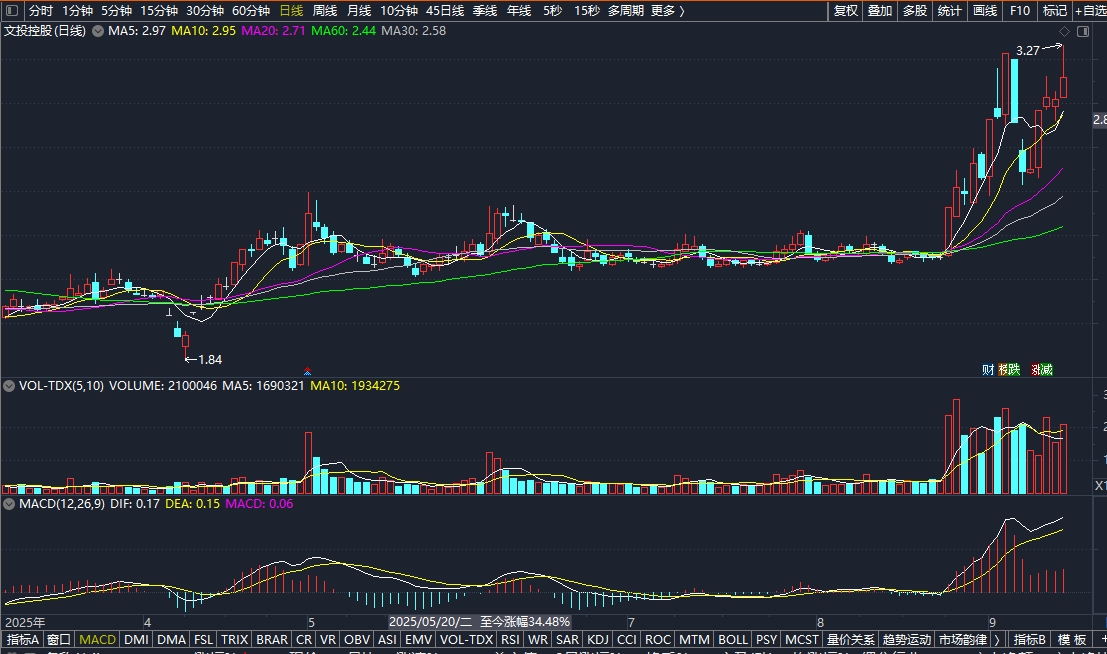Select the TRIX indicator tab

click(234, 639)
